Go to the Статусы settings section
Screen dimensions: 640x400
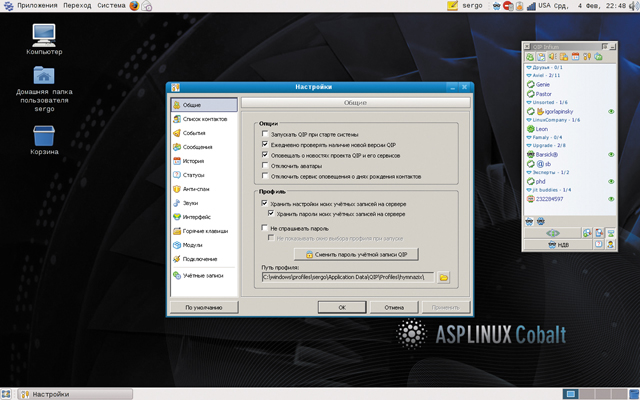(x=204, y=175)
